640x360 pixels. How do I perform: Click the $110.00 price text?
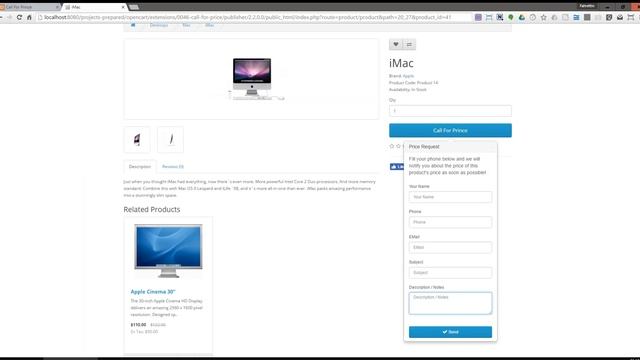[138, 325]
